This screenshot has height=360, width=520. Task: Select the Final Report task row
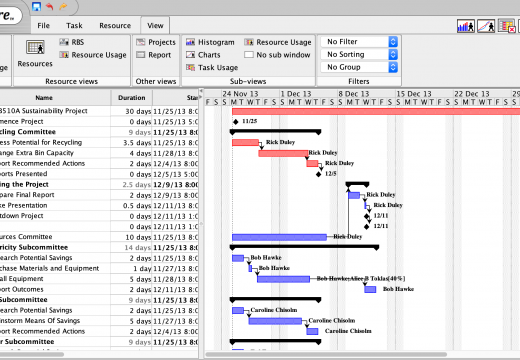coord(27,195)
